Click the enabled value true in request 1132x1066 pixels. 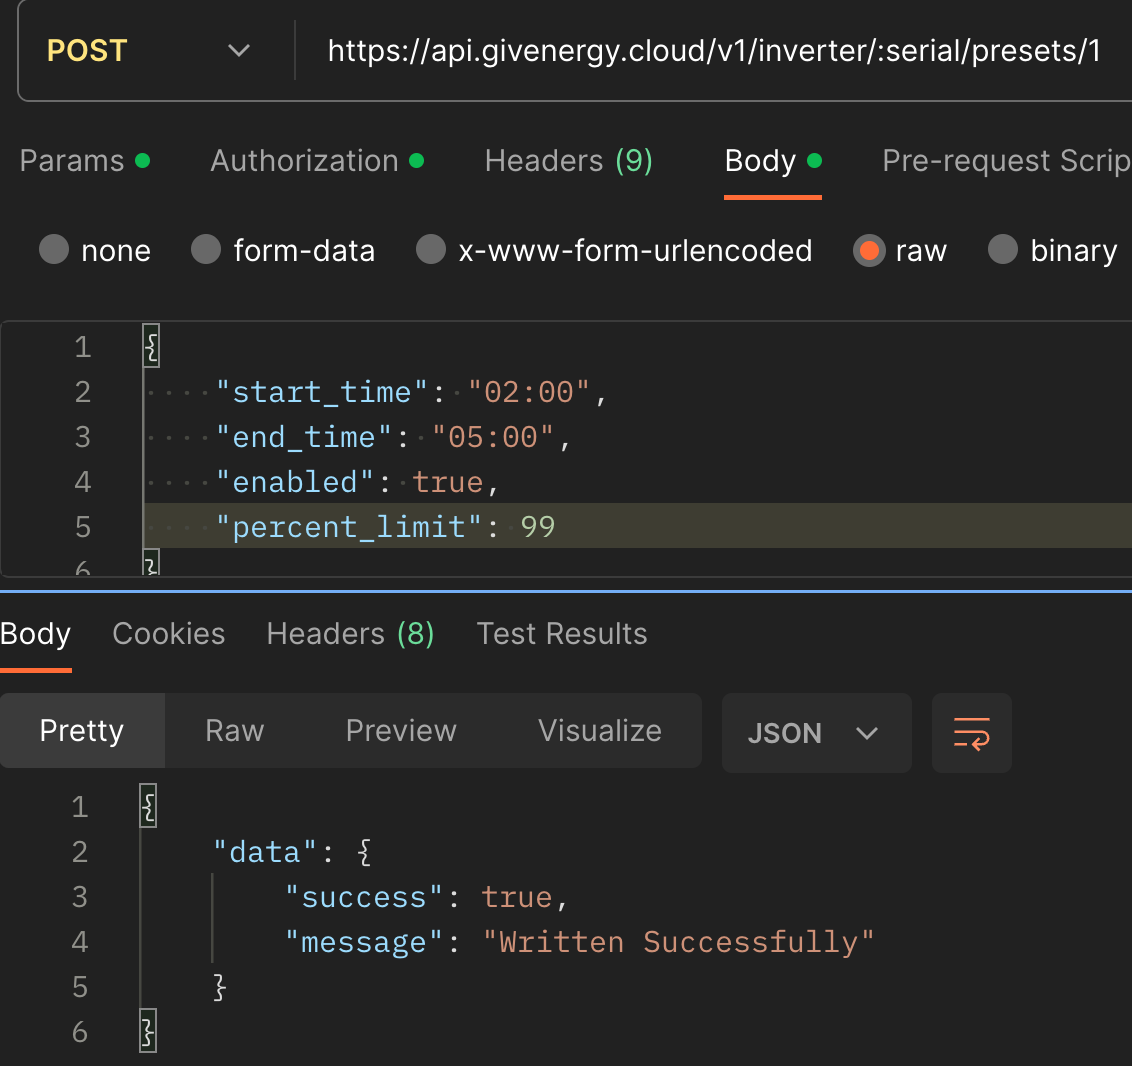pyautogui.click(x=448, y=482)
